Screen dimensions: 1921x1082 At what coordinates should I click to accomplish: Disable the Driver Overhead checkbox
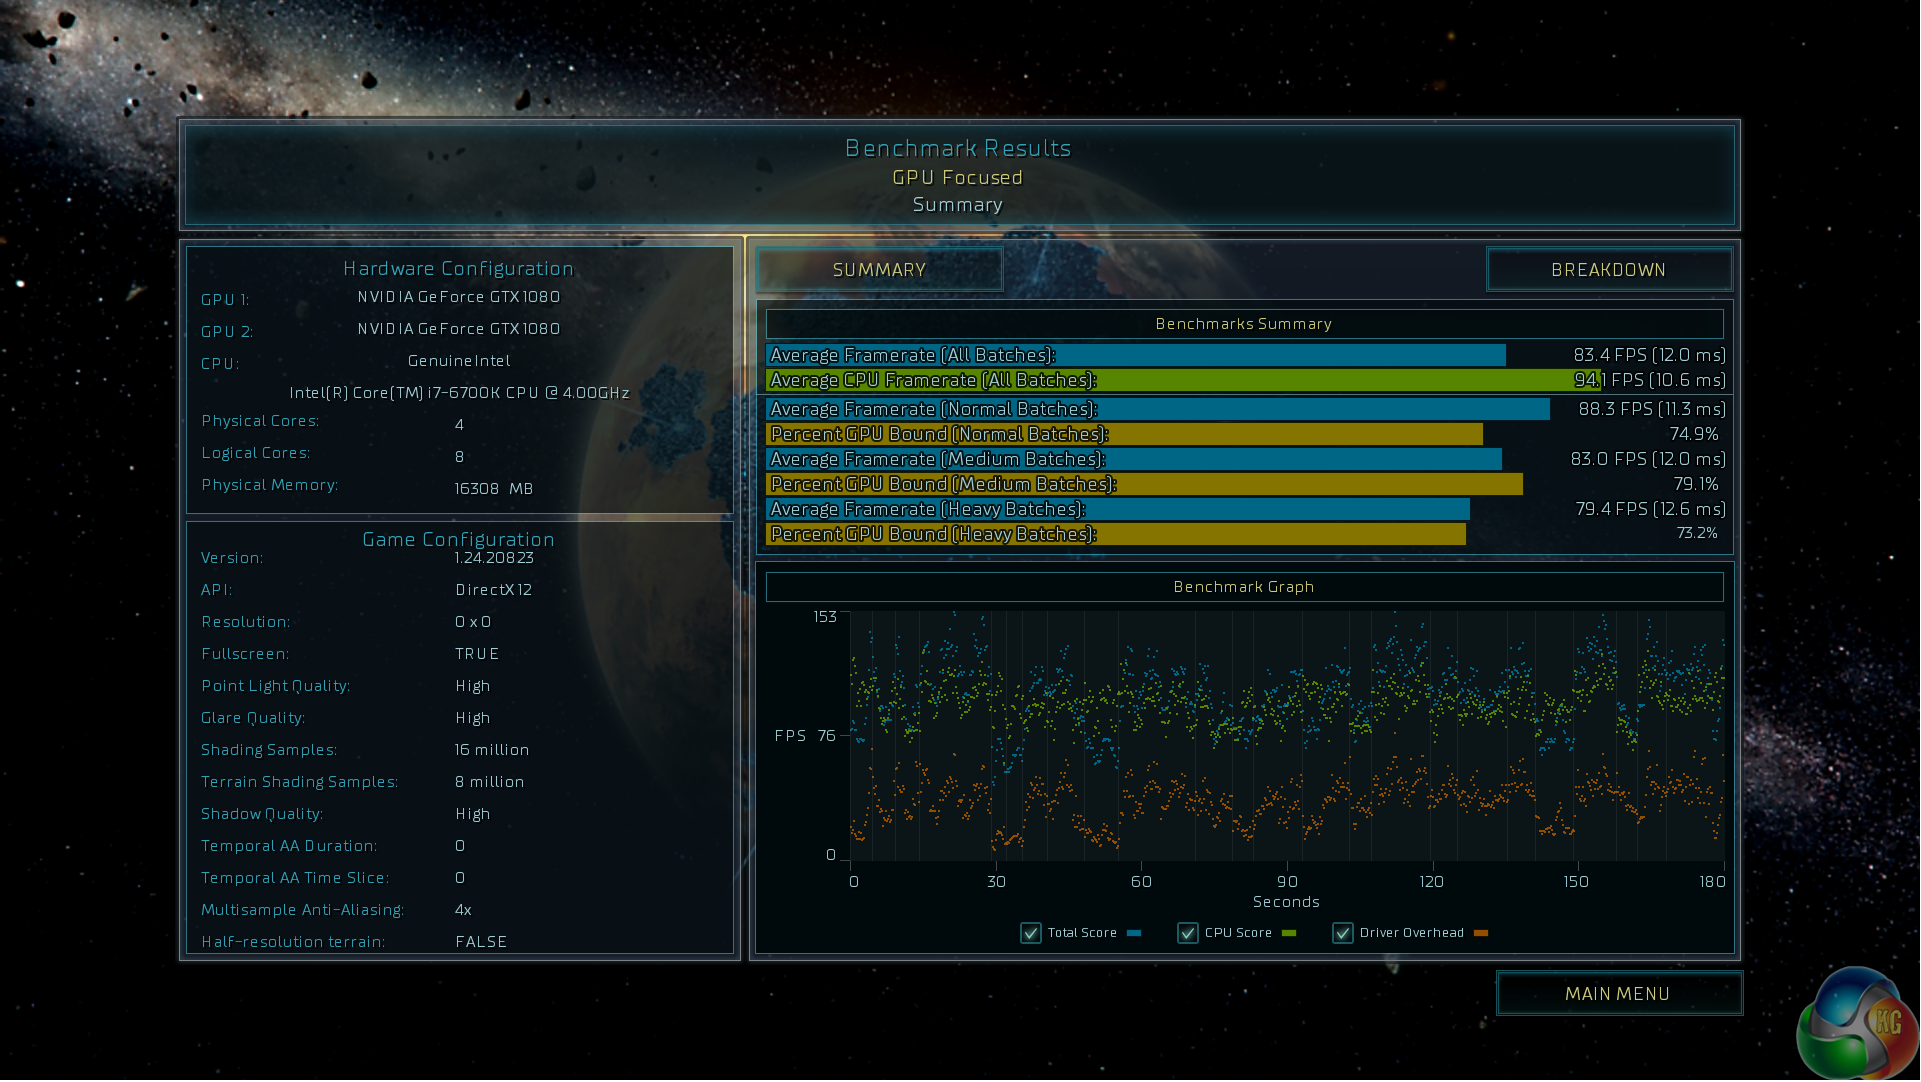tap(1343, 934)
